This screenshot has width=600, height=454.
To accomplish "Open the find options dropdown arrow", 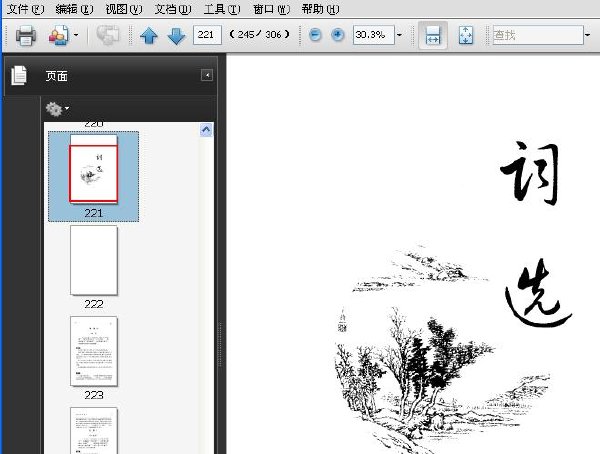I will click(x=587, y=35).
